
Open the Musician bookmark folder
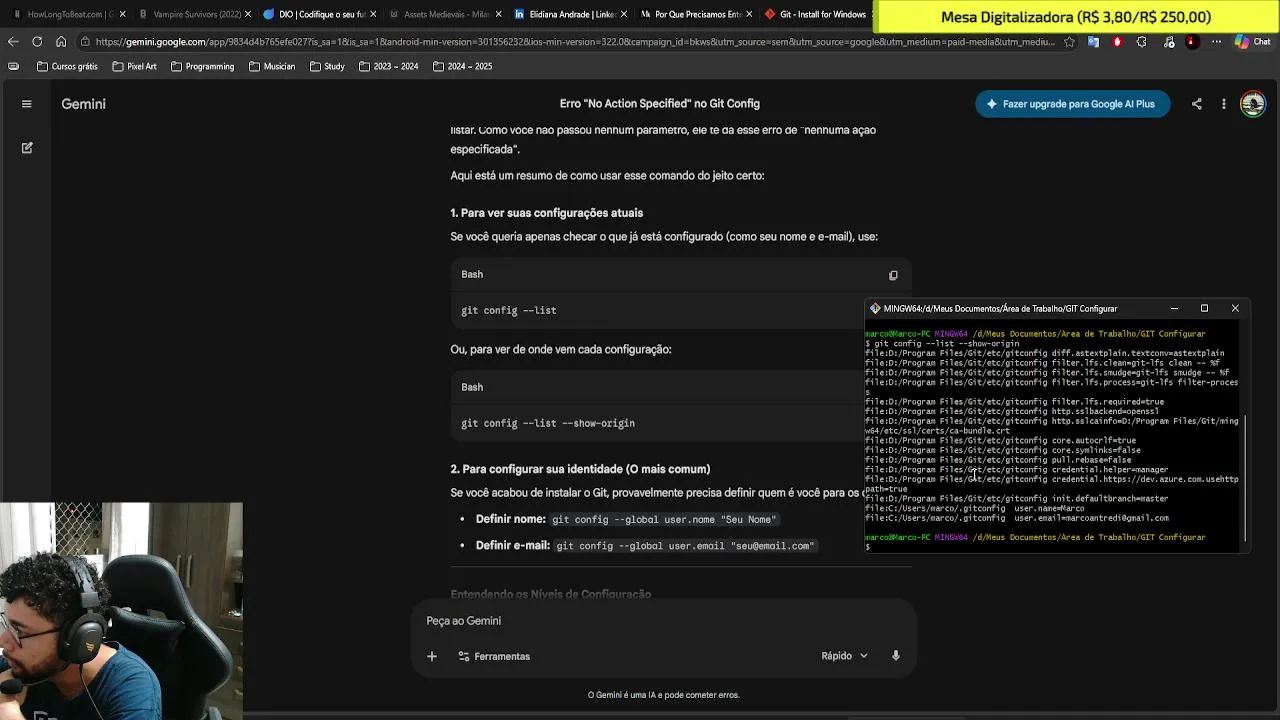[271, 66]
